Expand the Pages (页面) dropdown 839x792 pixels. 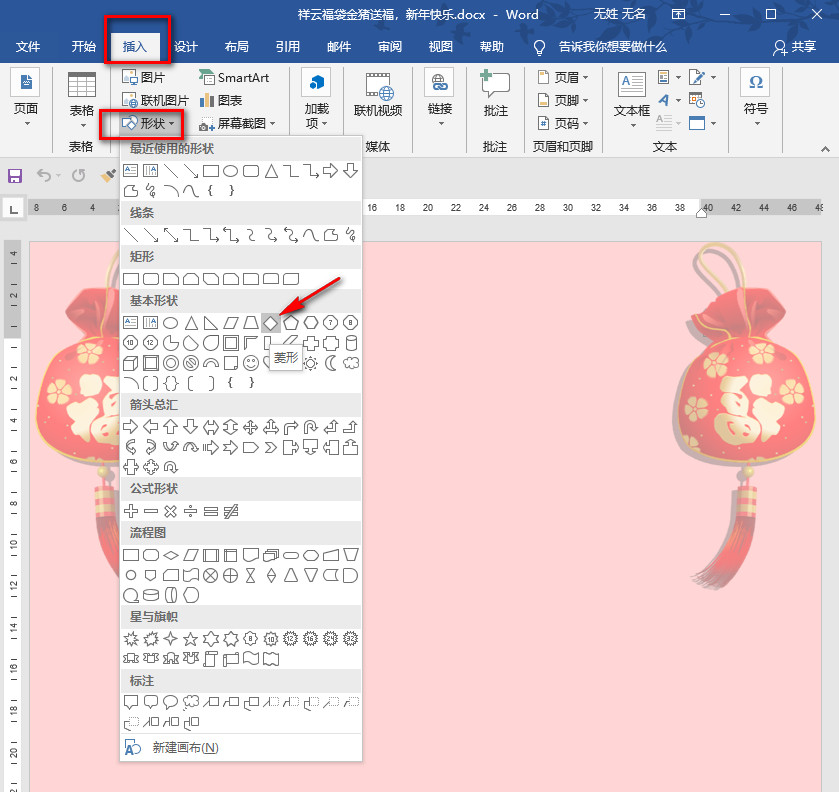click(26, 98)
